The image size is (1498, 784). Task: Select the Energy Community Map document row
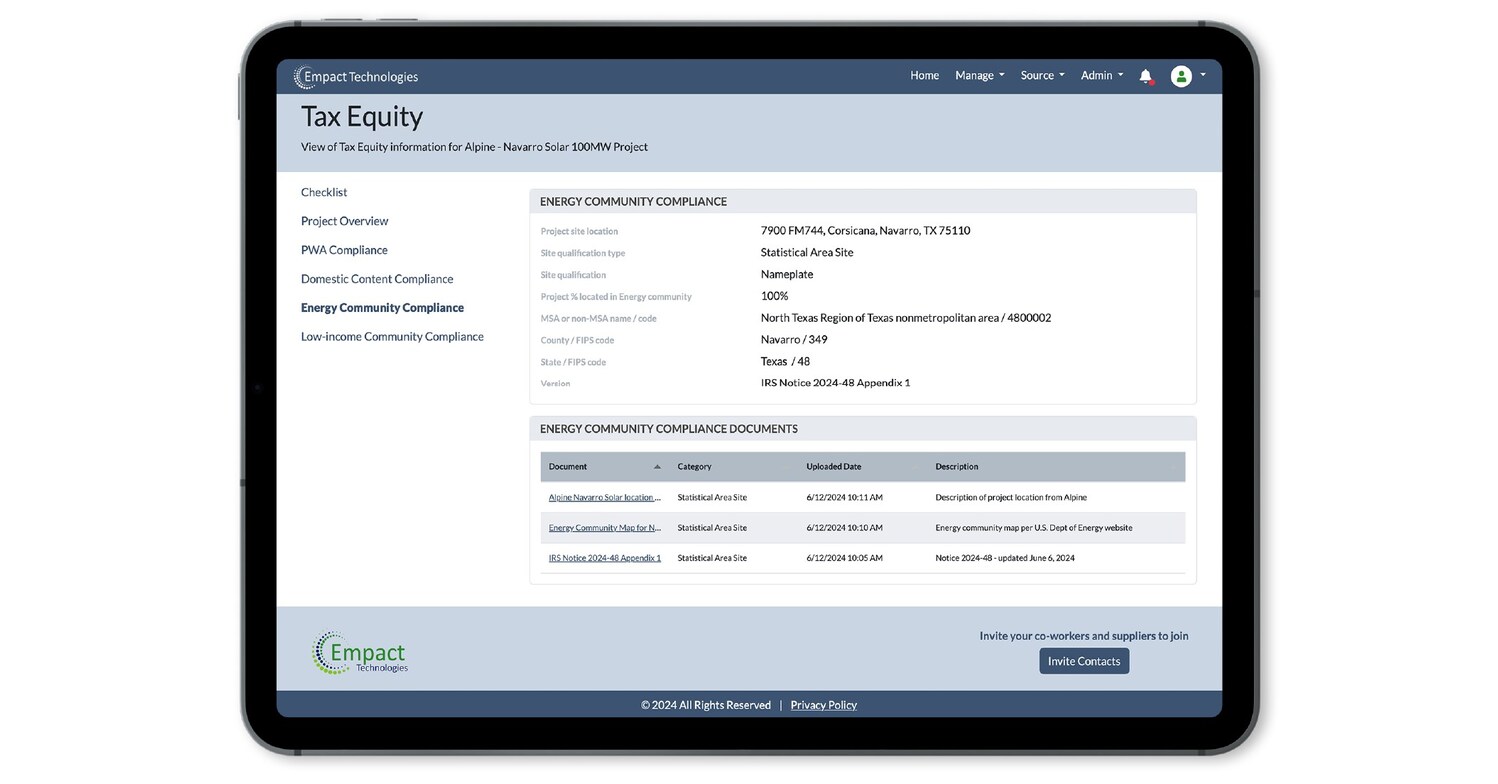(x=604, y=527)
